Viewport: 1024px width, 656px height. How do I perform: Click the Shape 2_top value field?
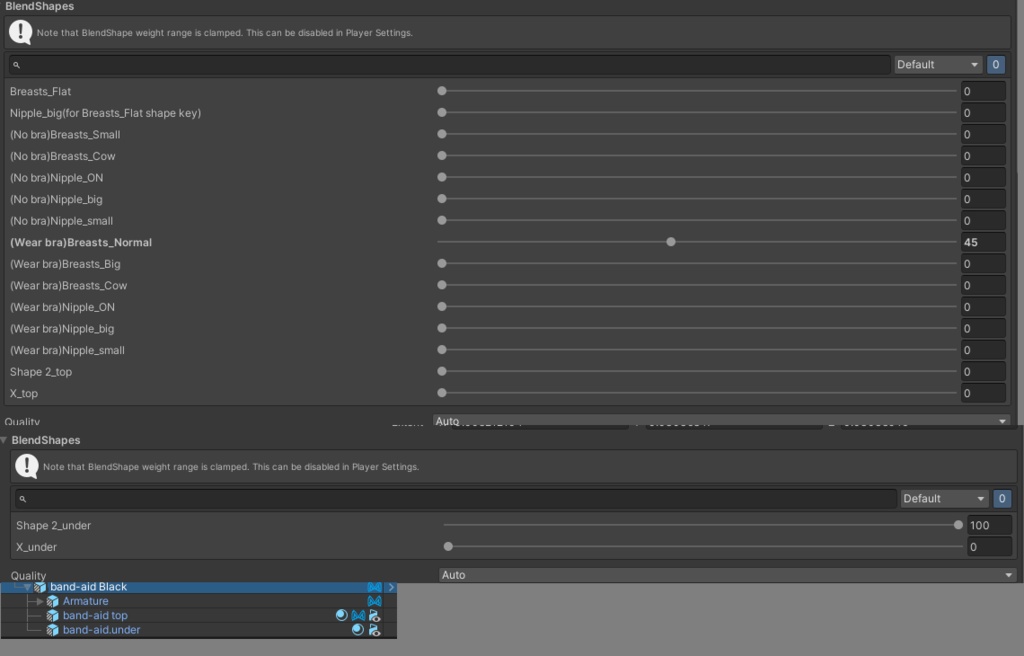[x=983, y=372]
